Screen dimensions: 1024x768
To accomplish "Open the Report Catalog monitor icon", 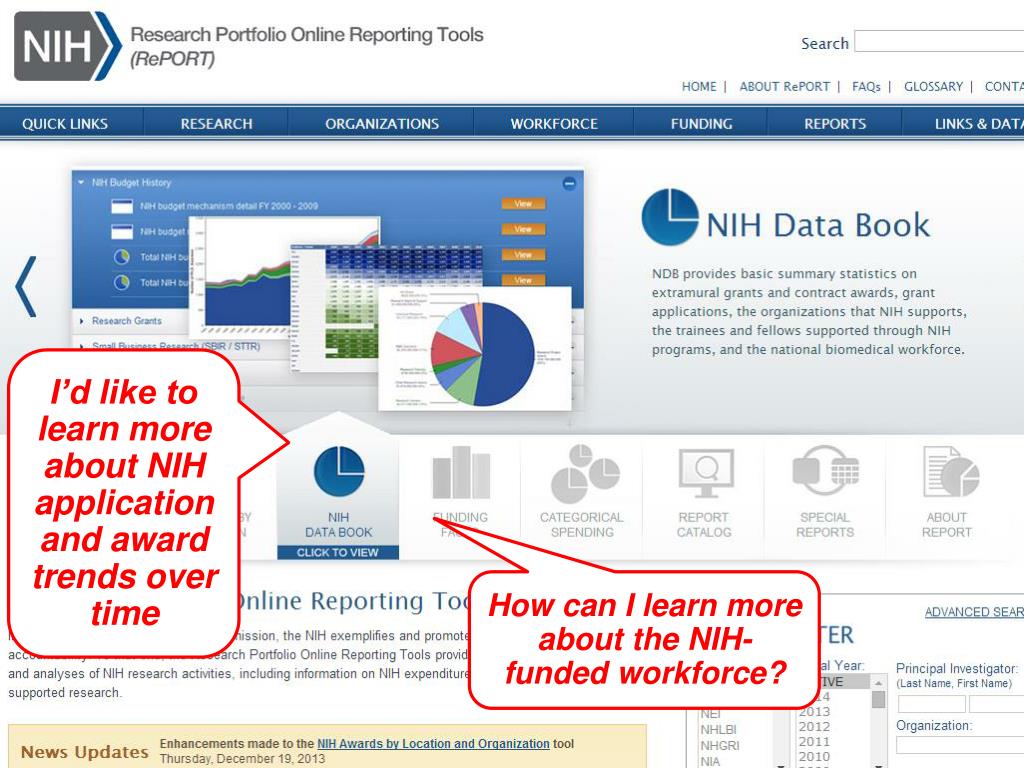I will (x=706, y=473).
